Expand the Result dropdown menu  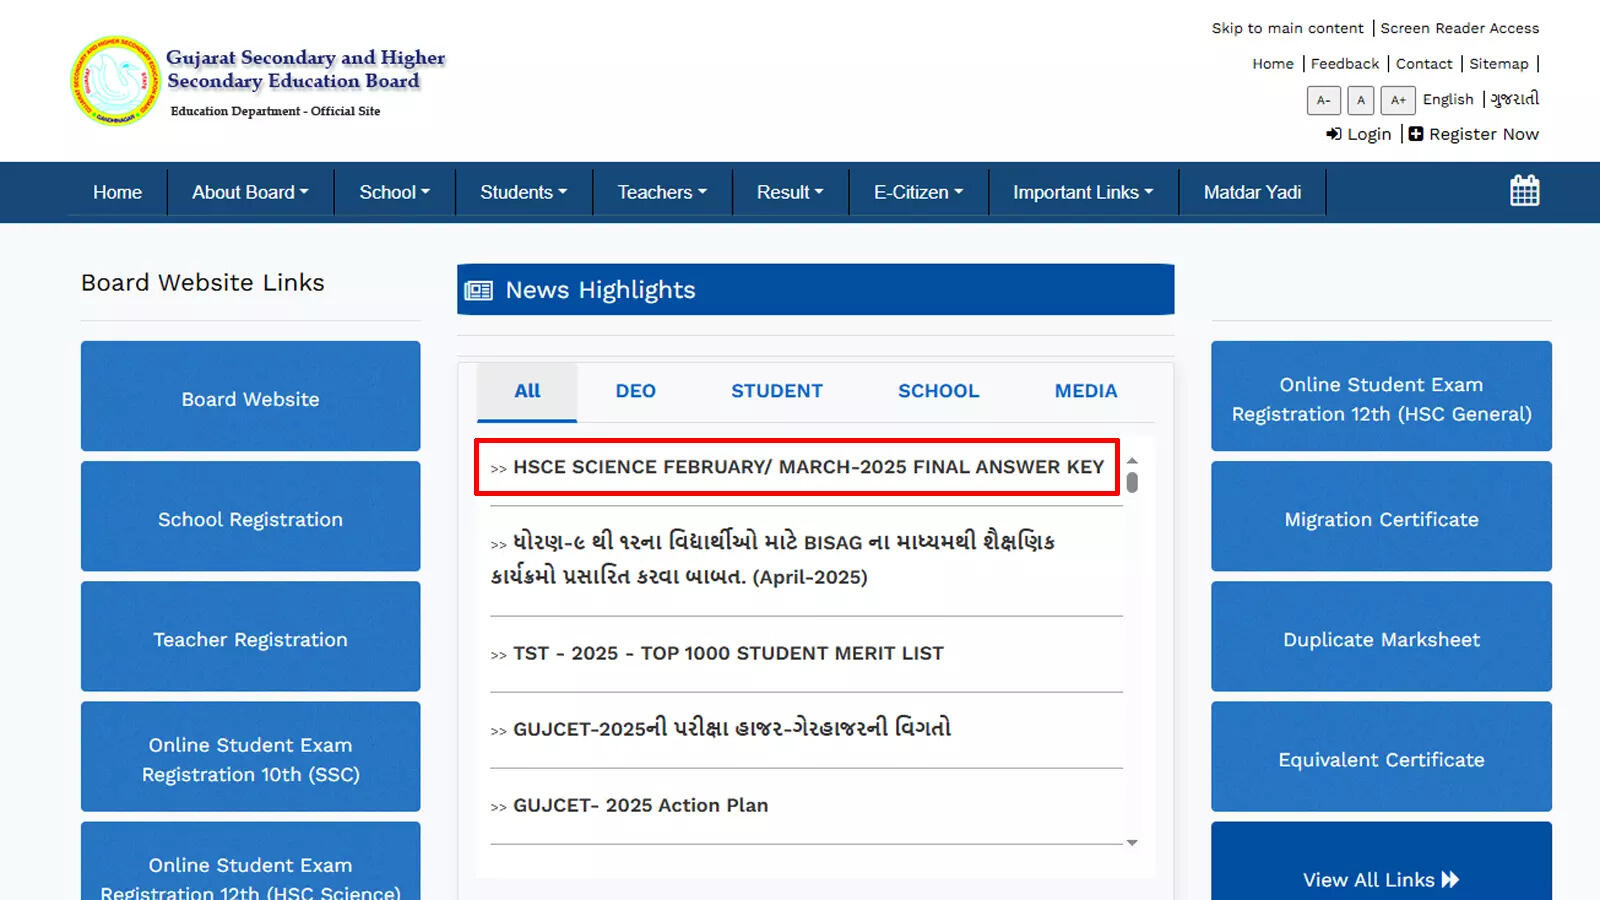(x=790, y=192)
